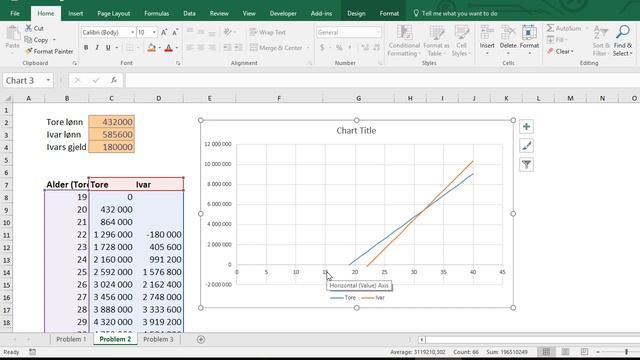Increase font size with the larger A

[164, 32]
